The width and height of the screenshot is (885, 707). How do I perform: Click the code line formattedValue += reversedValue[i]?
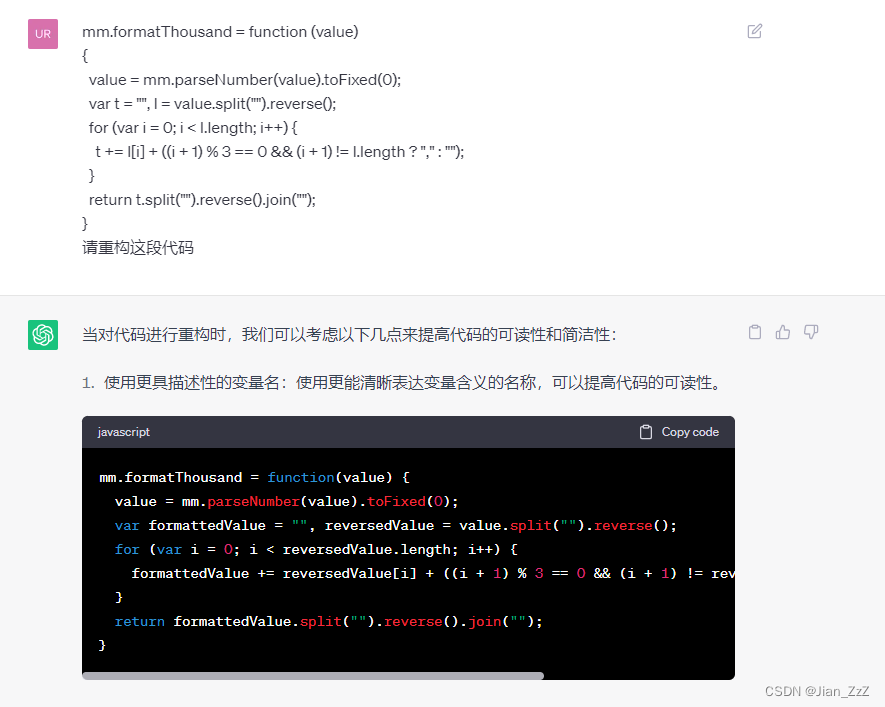[433, 574]
